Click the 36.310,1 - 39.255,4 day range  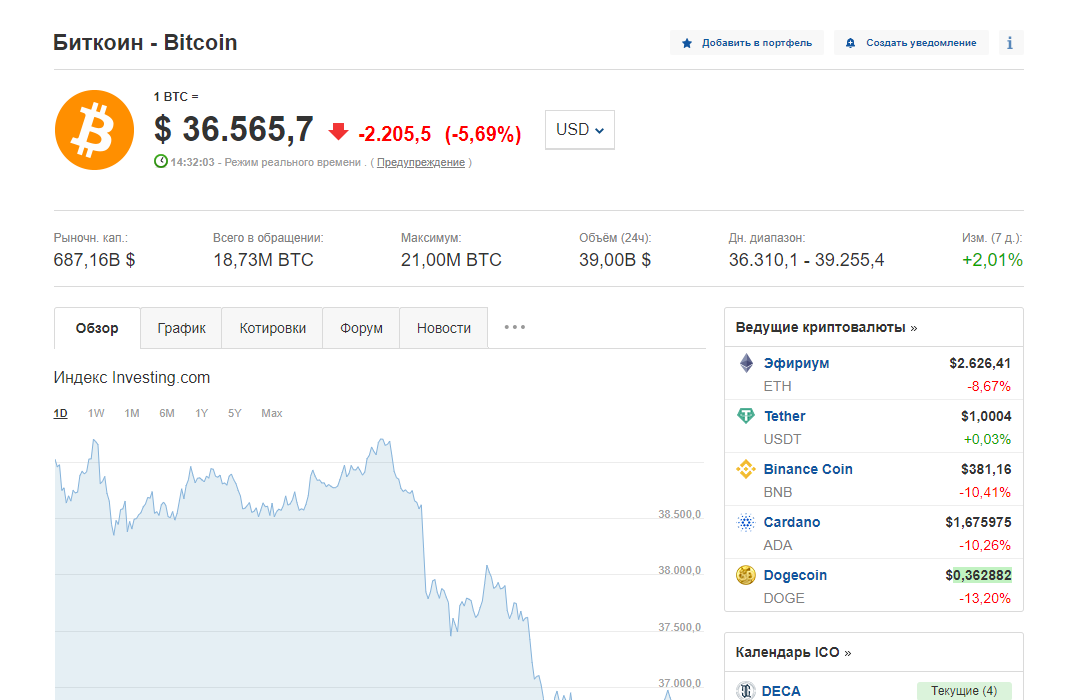(x=806, y=260)
